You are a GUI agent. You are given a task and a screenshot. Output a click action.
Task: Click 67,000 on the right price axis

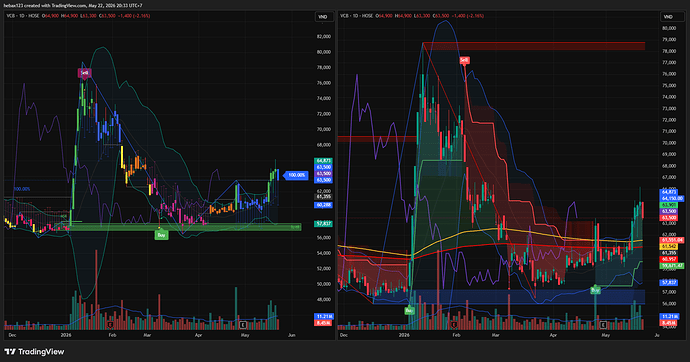[668, 177]
